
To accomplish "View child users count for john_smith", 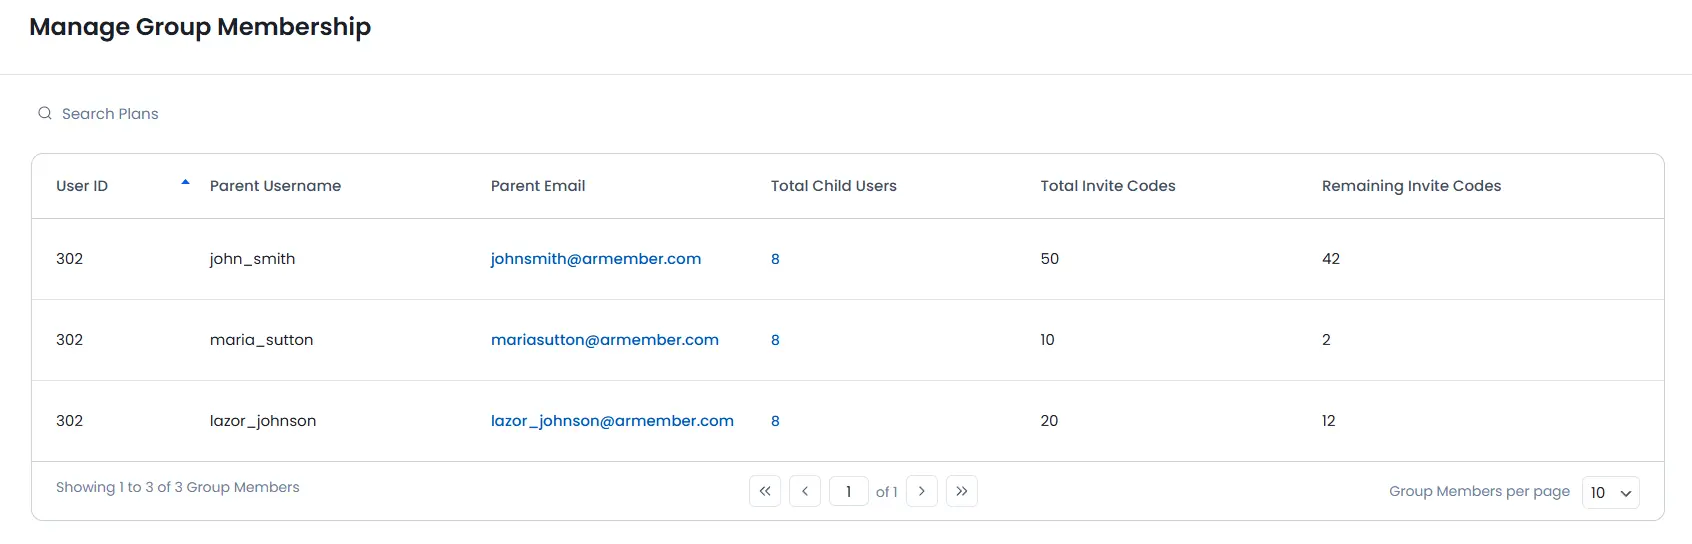I will (775, 259).
